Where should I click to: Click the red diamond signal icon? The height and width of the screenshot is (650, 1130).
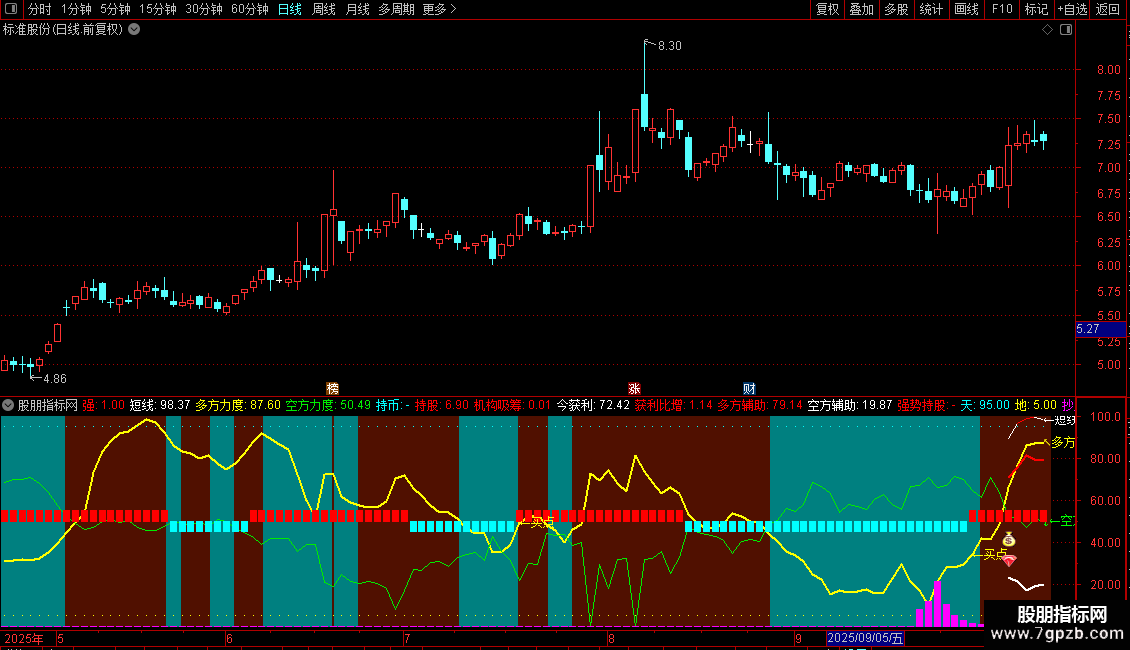(x=1010, y=559)
